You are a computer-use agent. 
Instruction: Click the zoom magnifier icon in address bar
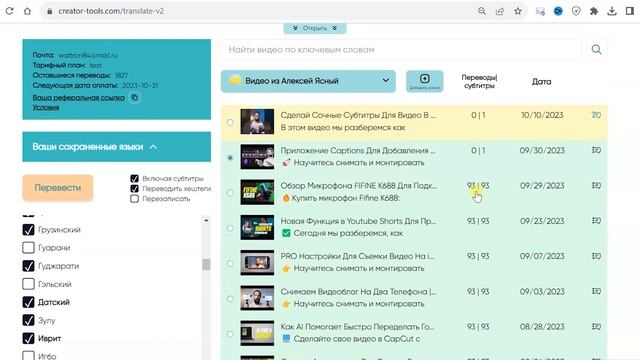coord(482,11)
